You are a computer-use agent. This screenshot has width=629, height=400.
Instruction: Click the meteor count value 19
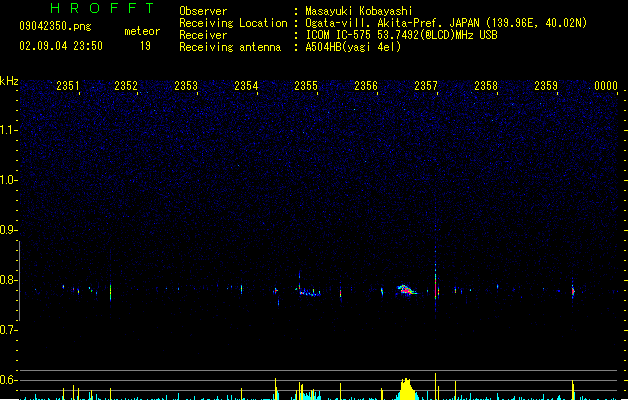[x=145, y=46]
